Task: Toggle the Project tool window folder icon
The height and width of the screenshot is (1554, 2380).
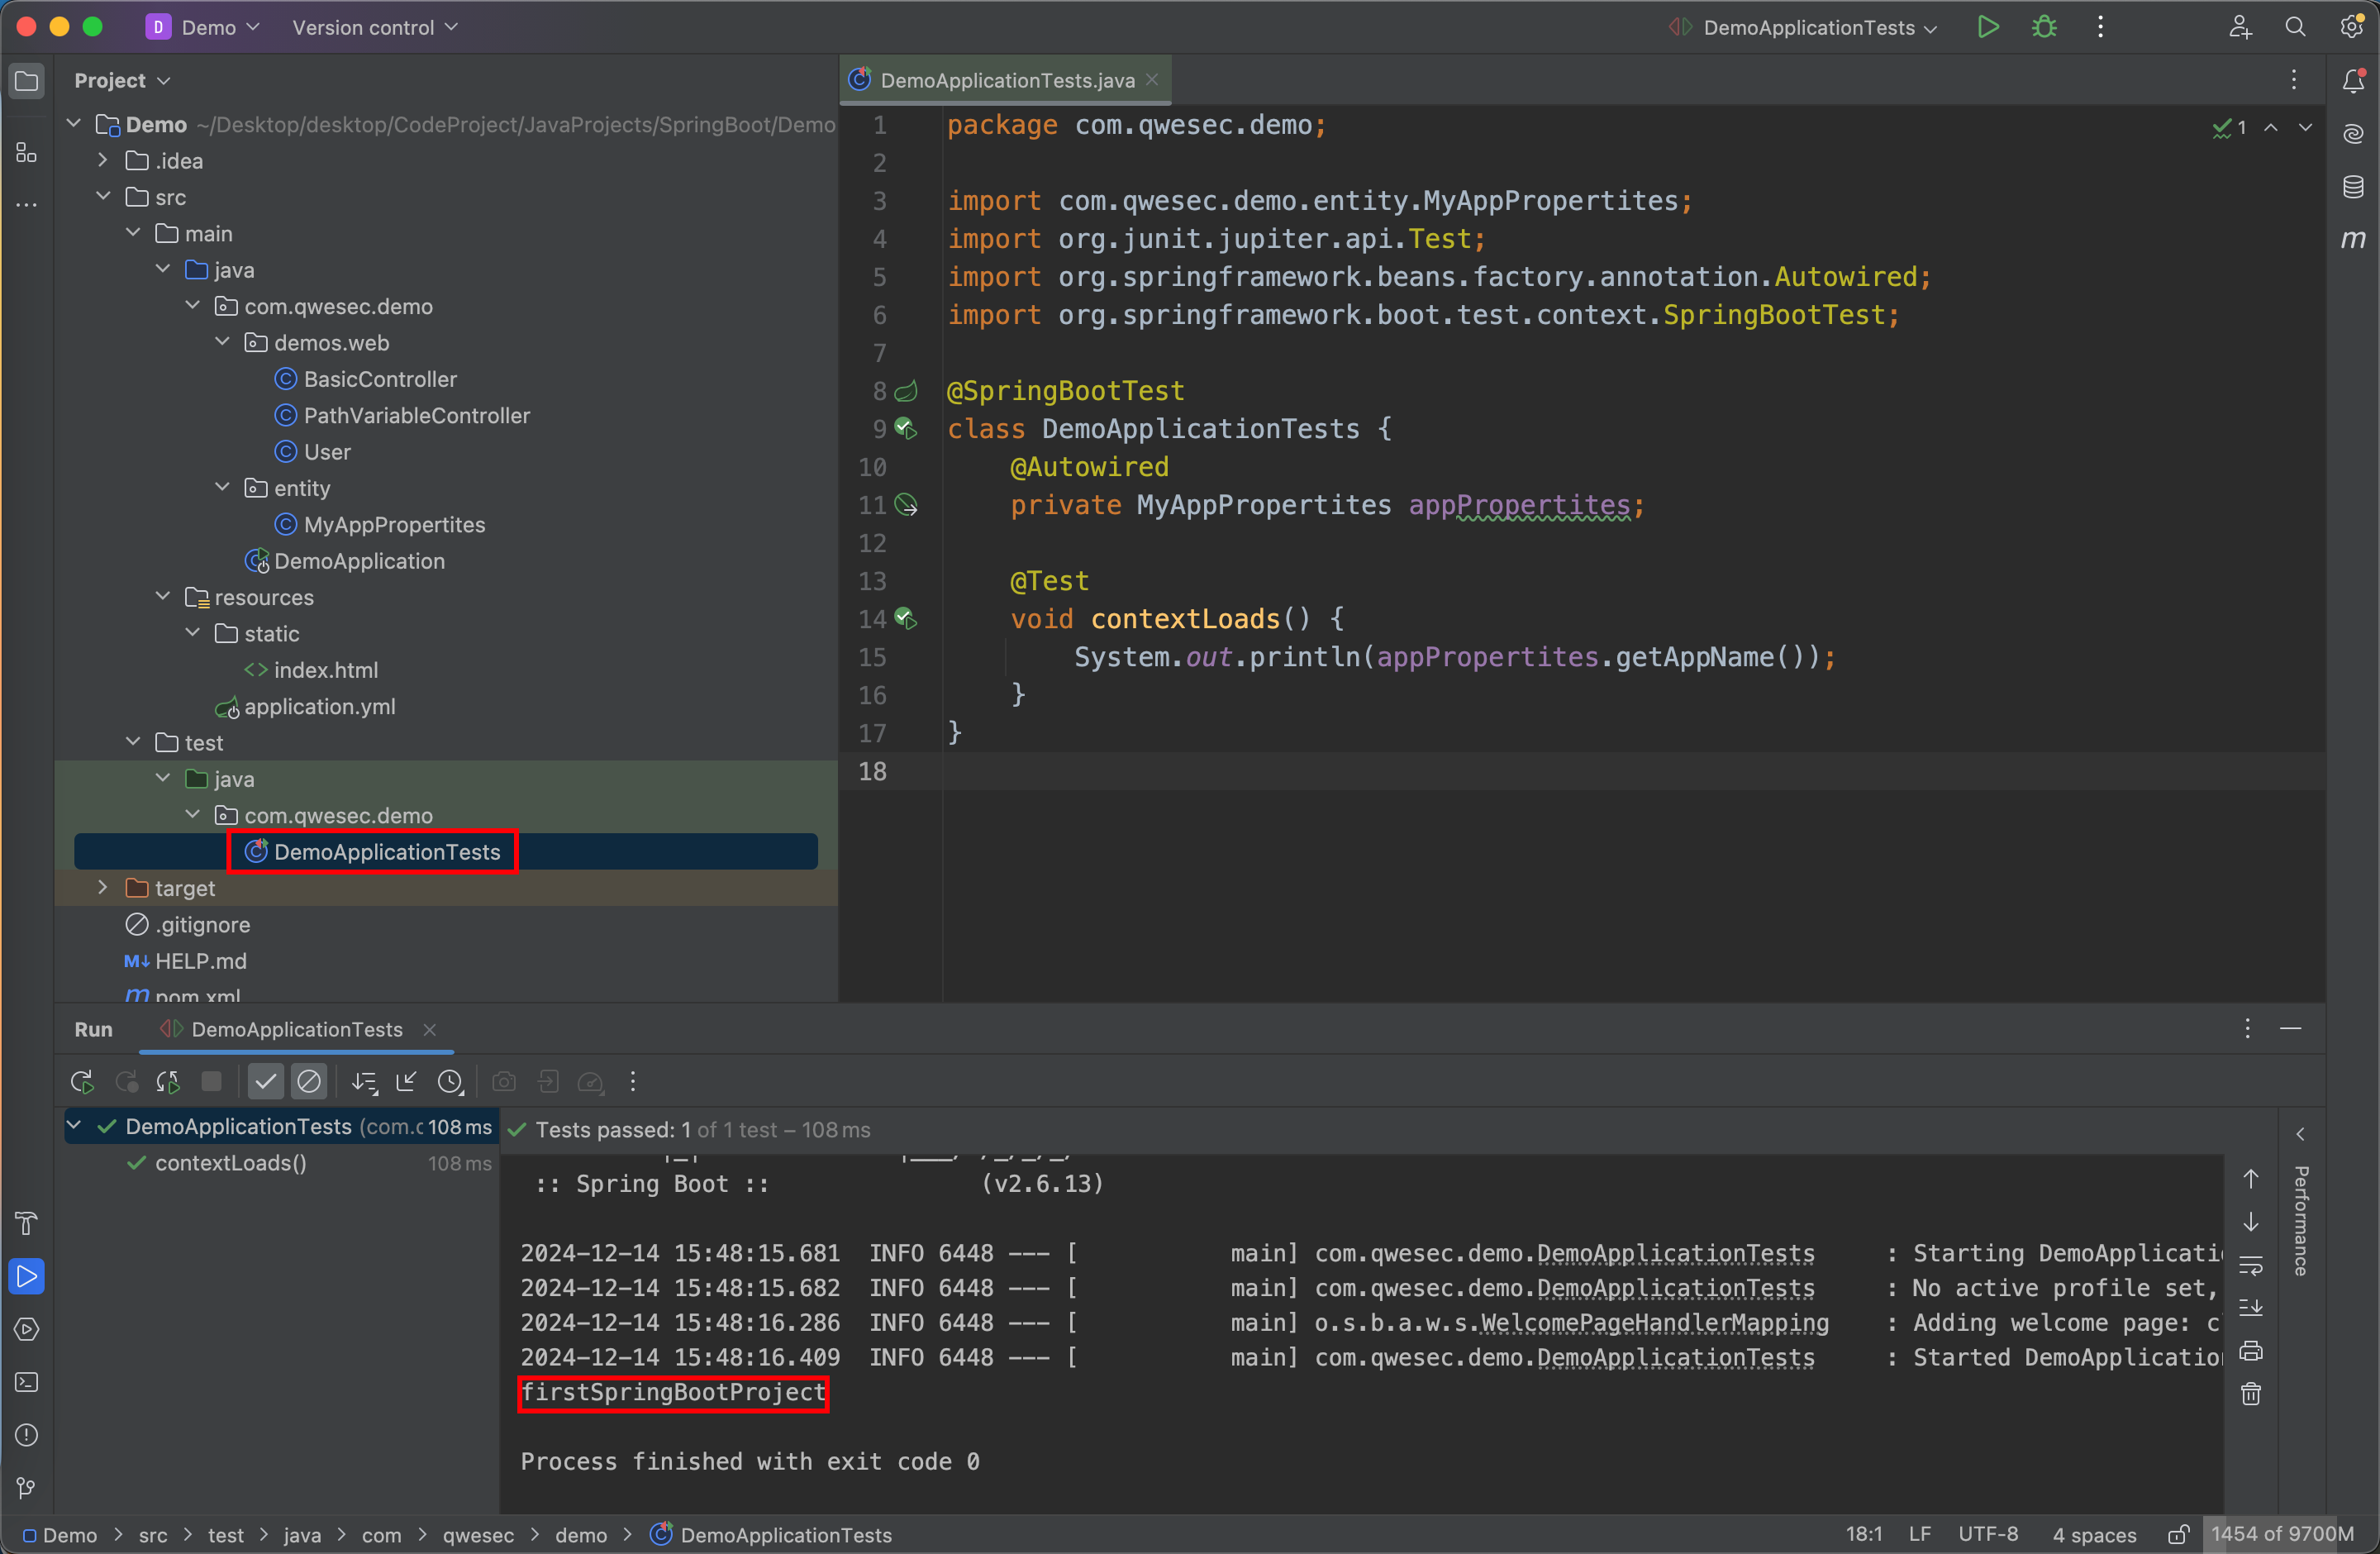Action: click(27, 81)
